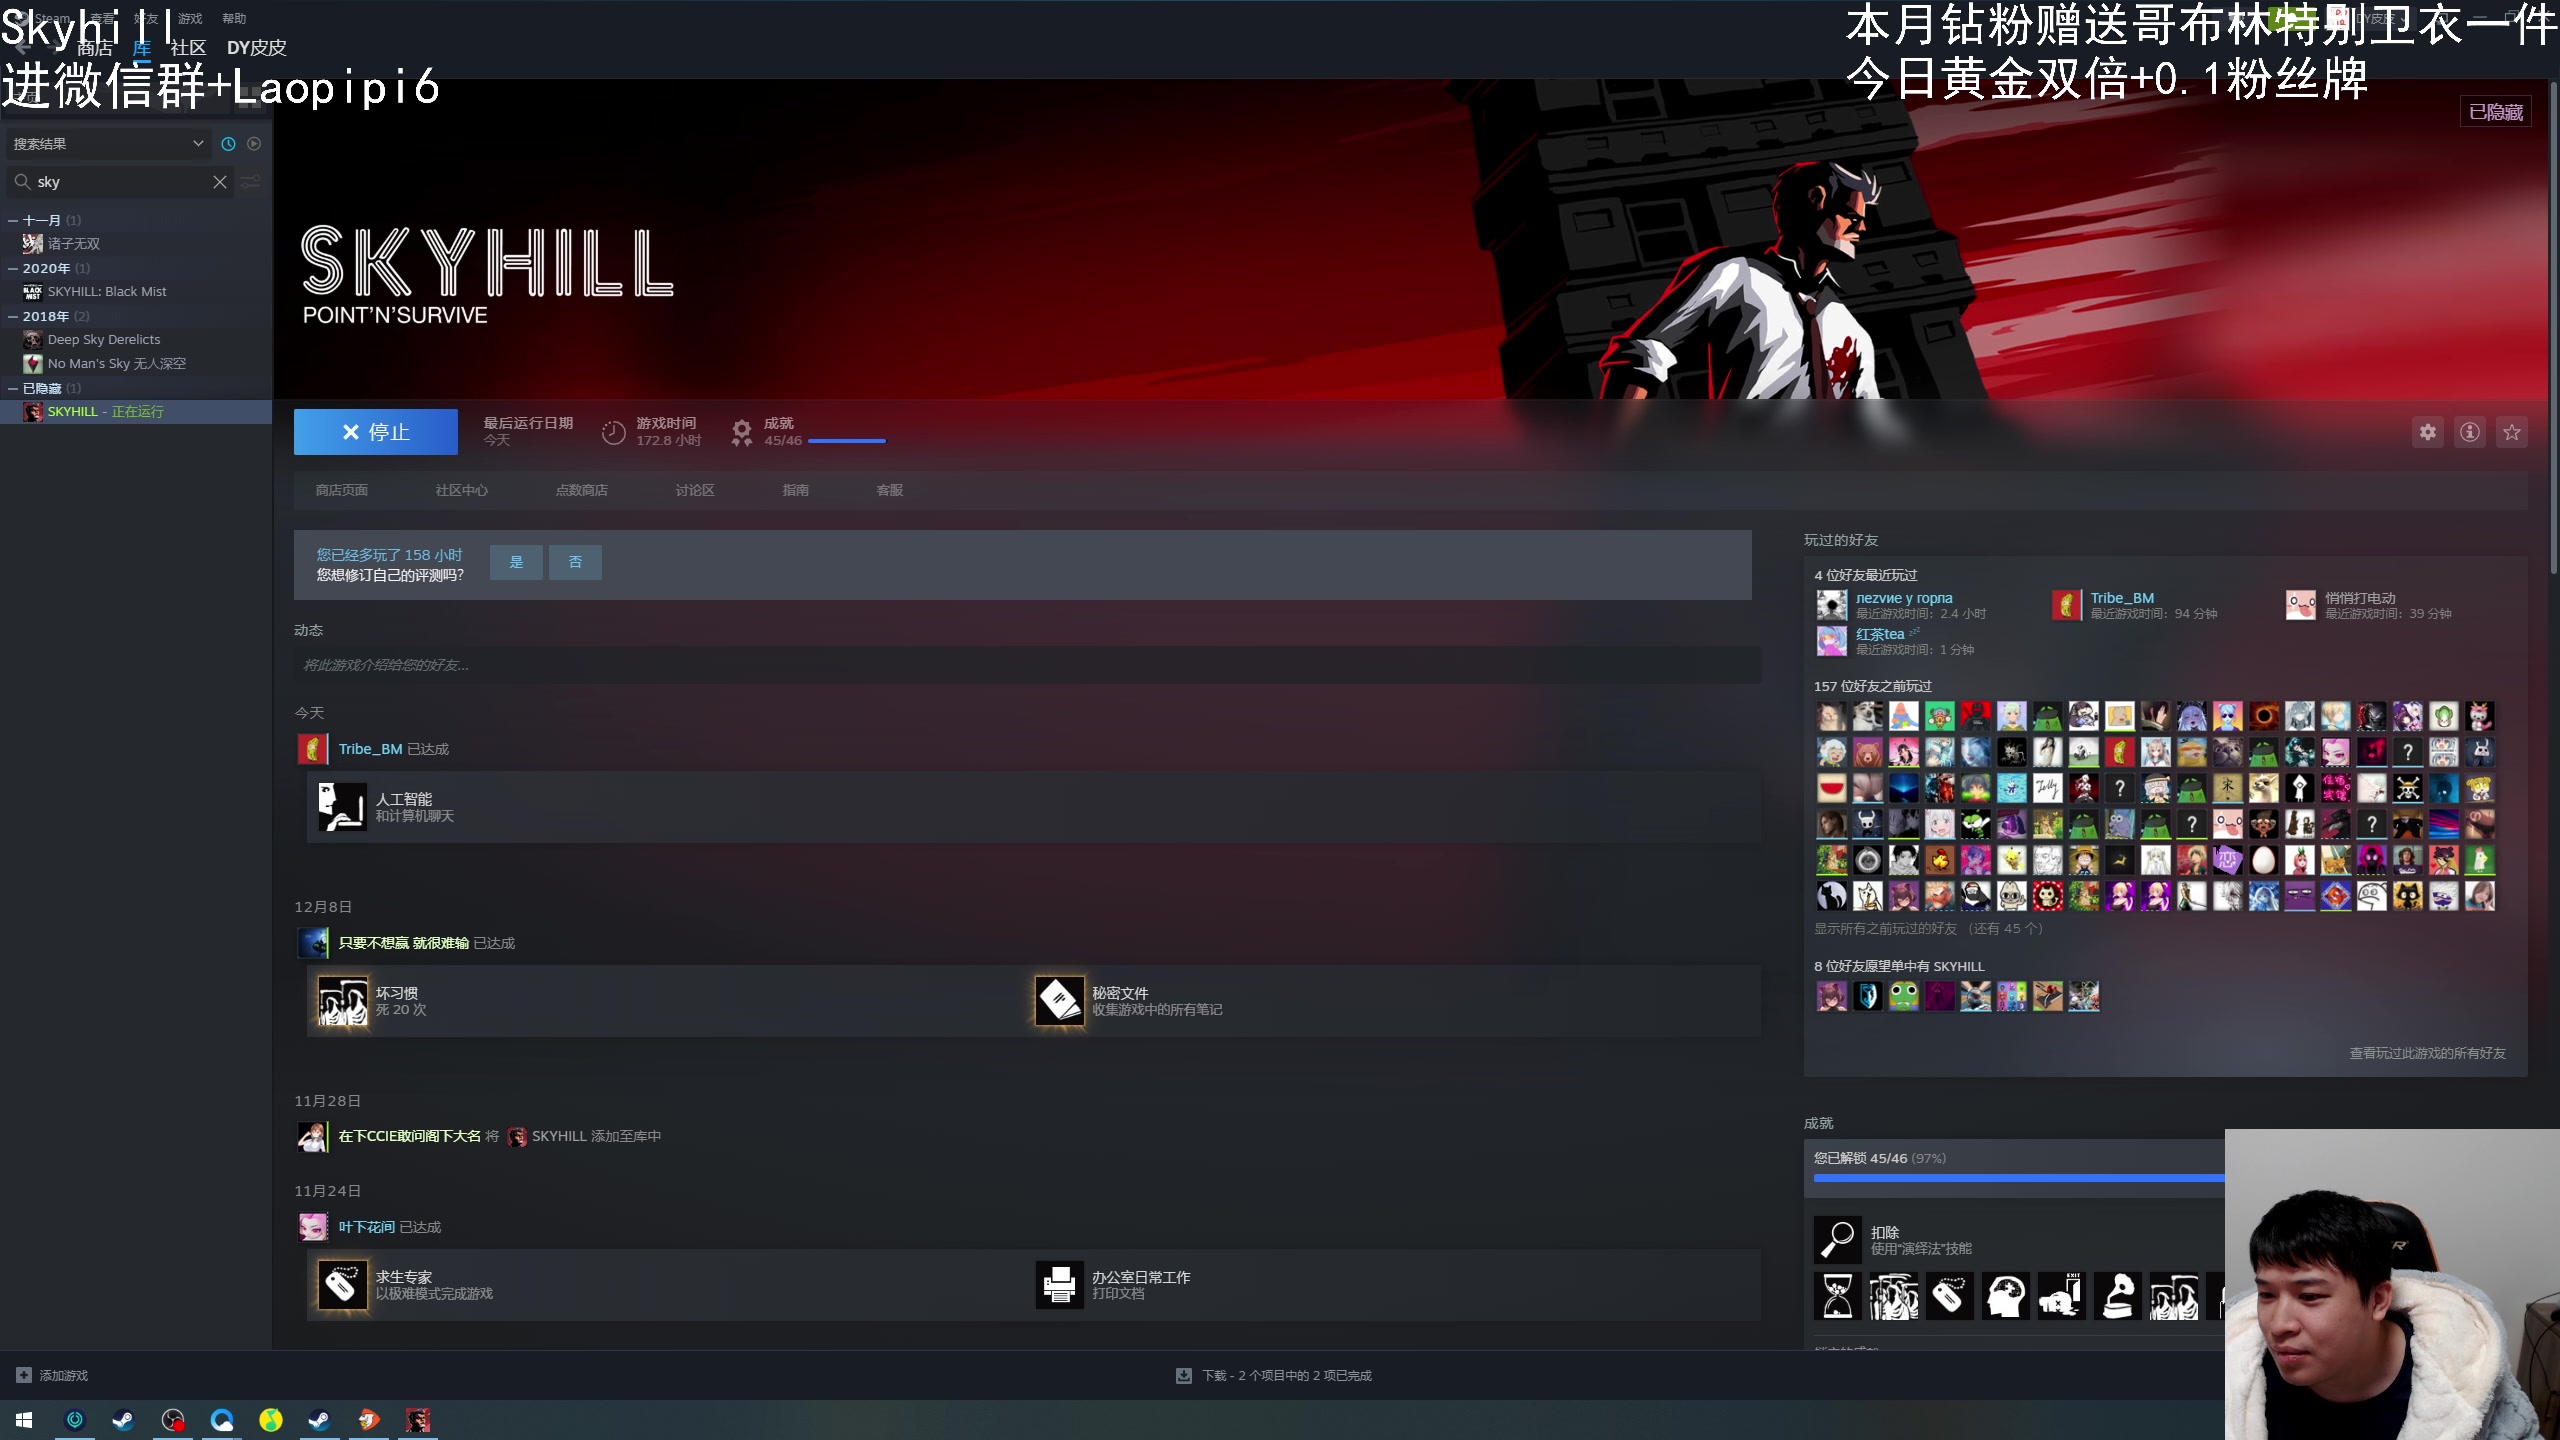Click Tribe_BM's avatar in today's activity
This screenshot has height=1440, width=2560.
click(x=313, y=749)
